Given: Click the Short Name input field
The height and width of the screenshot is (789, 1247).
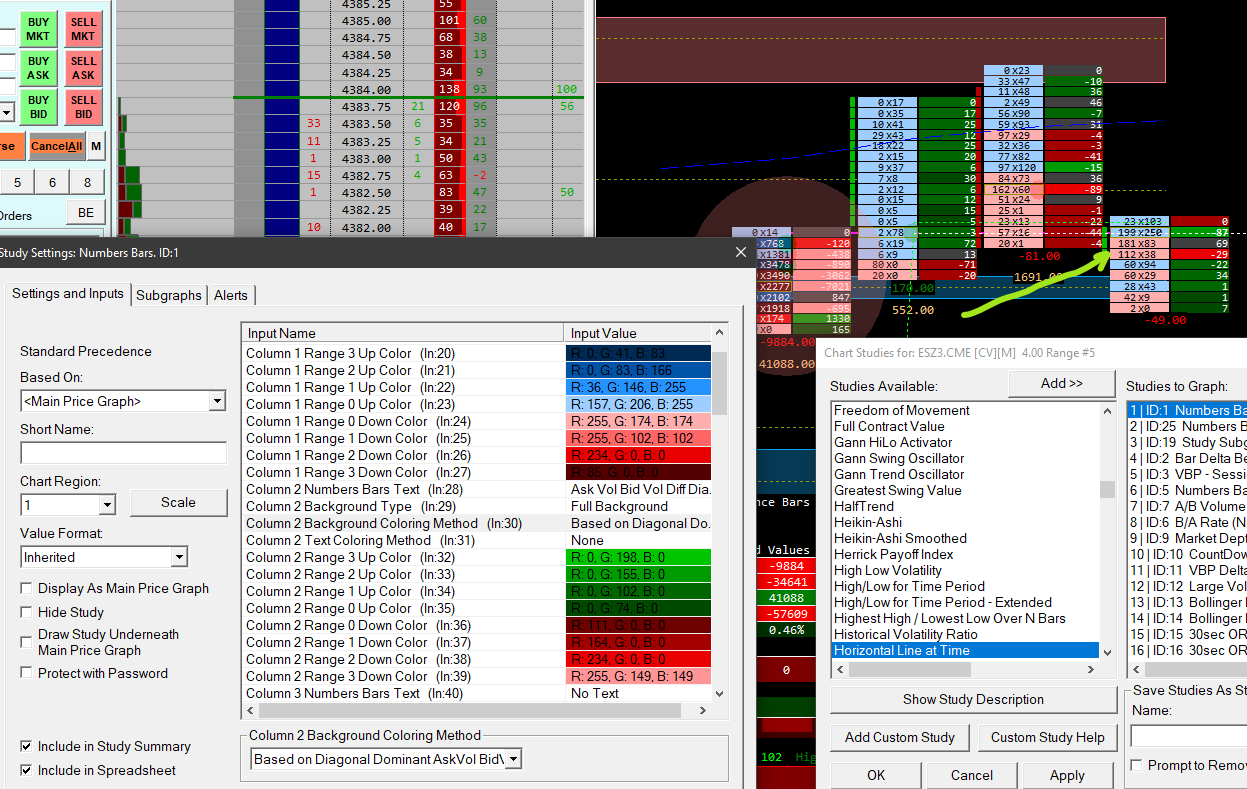Looking at the screenshot, I should [x=123, y=453].
